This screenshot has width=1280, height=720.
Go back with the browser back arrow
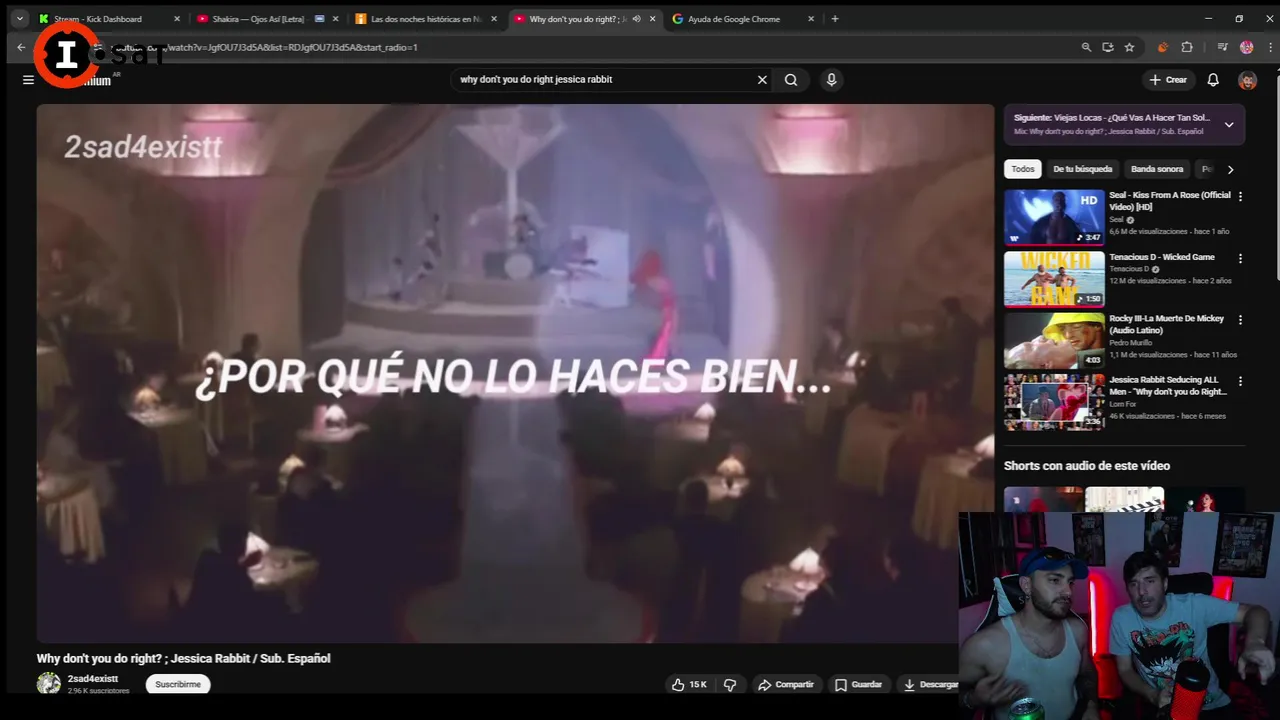(x=21, y=47)
